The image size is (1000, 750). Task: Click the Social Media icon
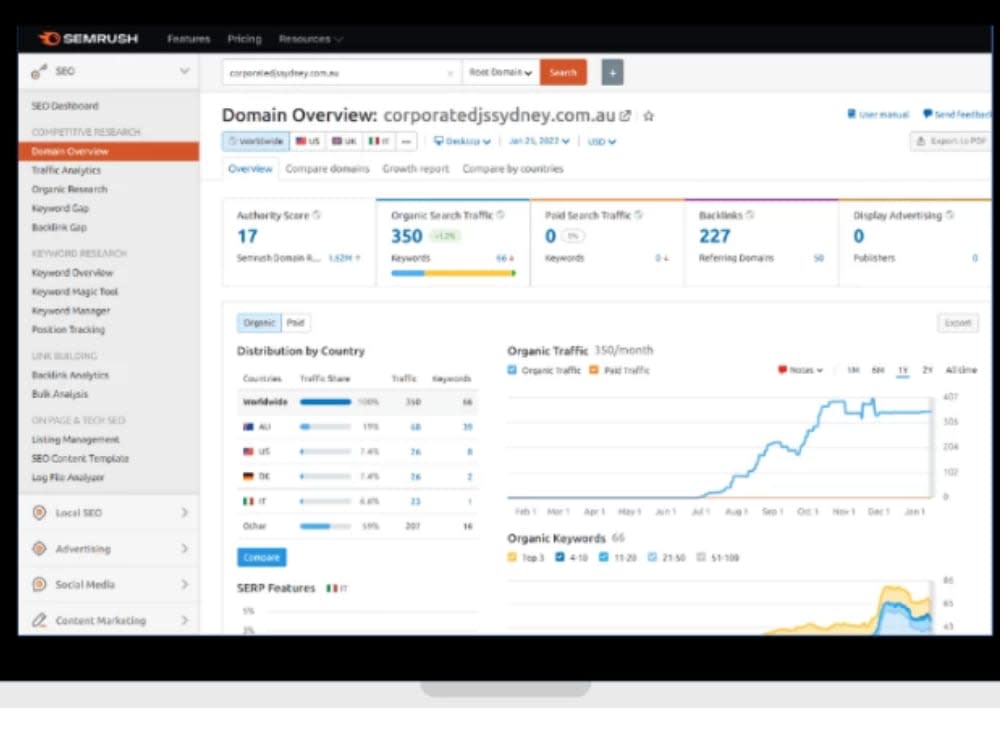point(39,584)
